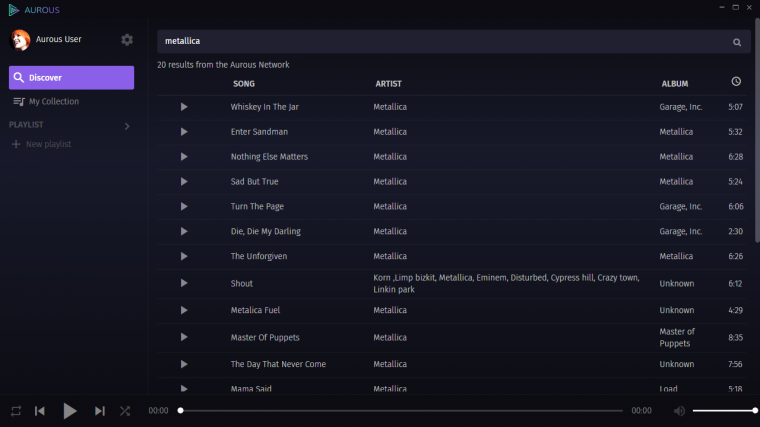The width and height of the screenshot is (760, 427).
Task: Click the results list vertical scrollbar
Action: coord(757,131)
